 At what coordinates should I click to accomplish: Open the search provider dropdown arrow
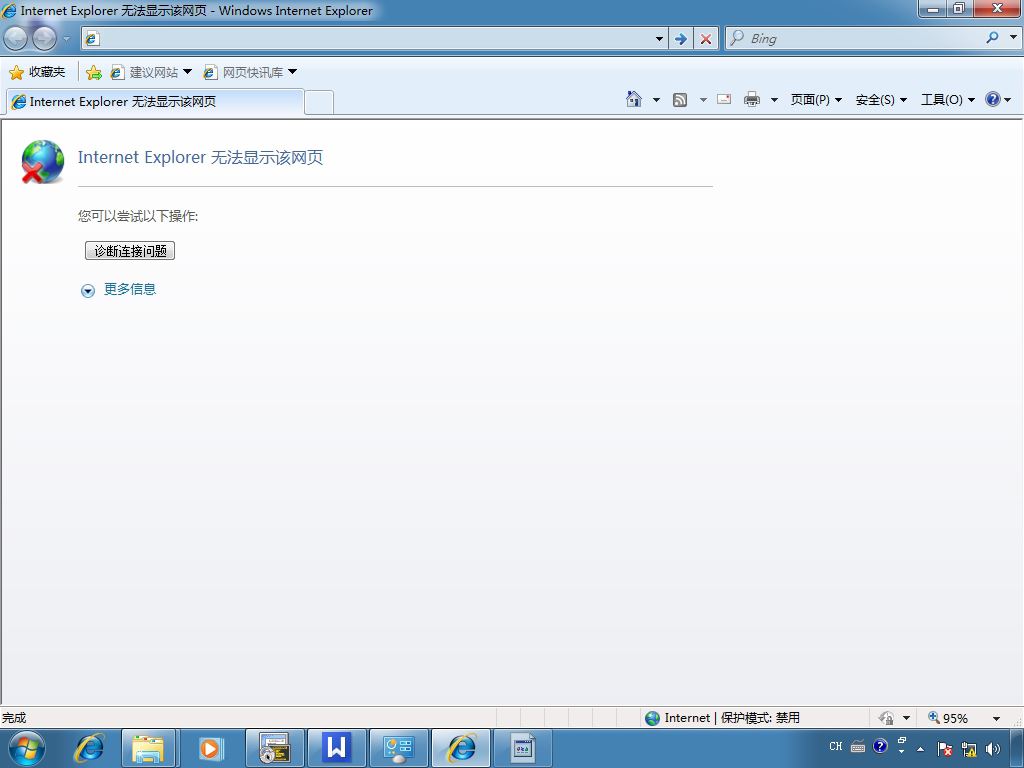pyautogui.click(x=1013, y=37)
